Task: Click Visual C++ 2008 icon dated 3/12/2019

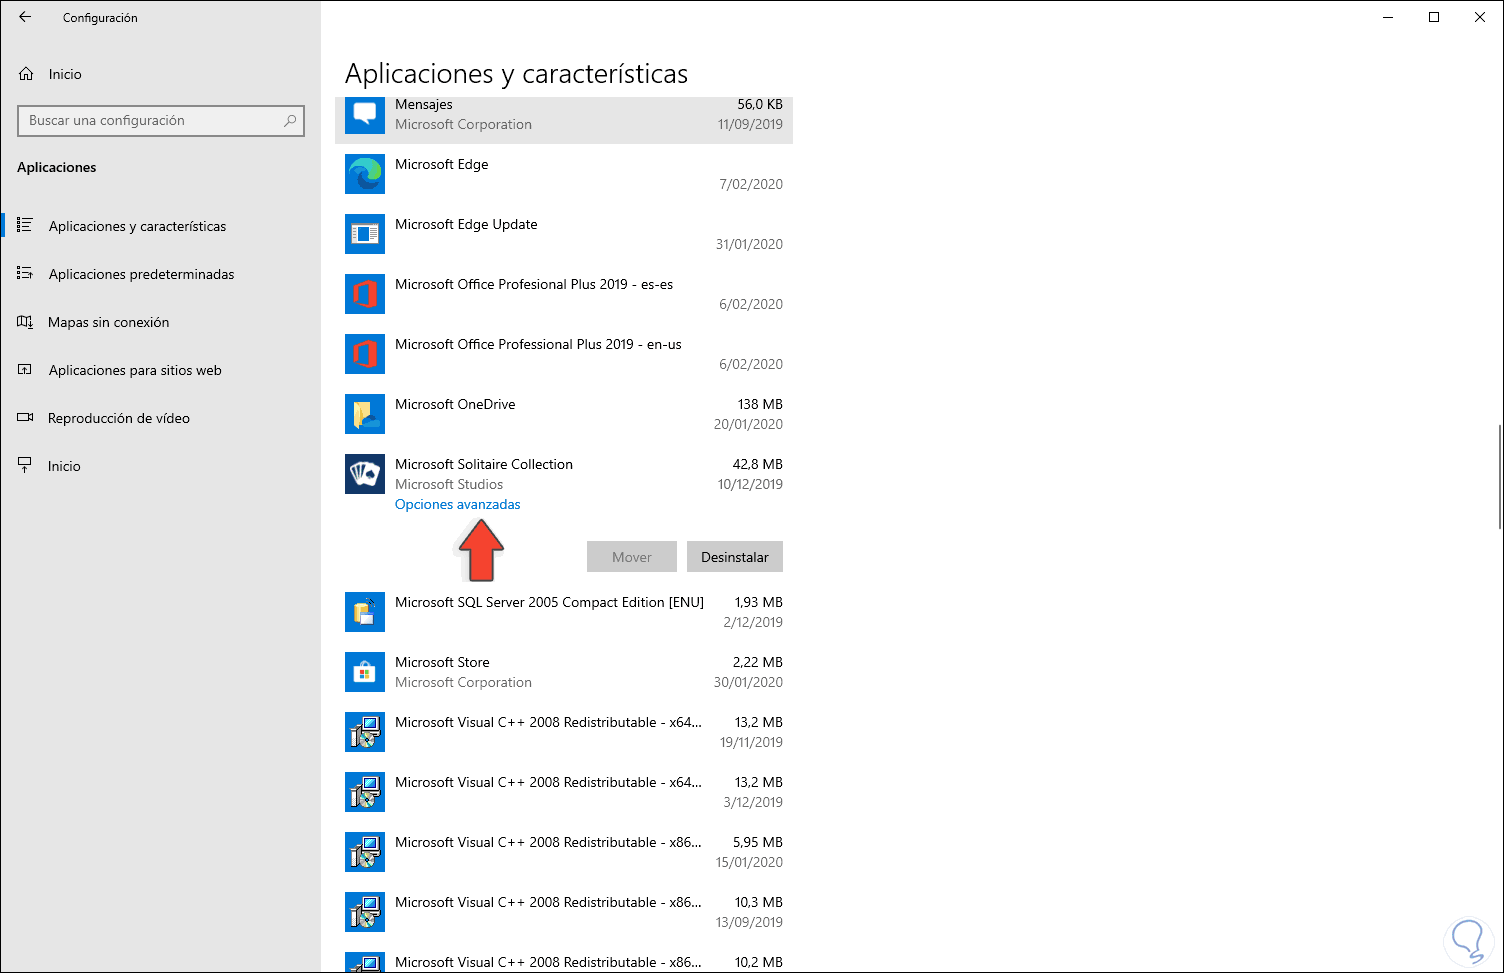Action: click(365, 792)
